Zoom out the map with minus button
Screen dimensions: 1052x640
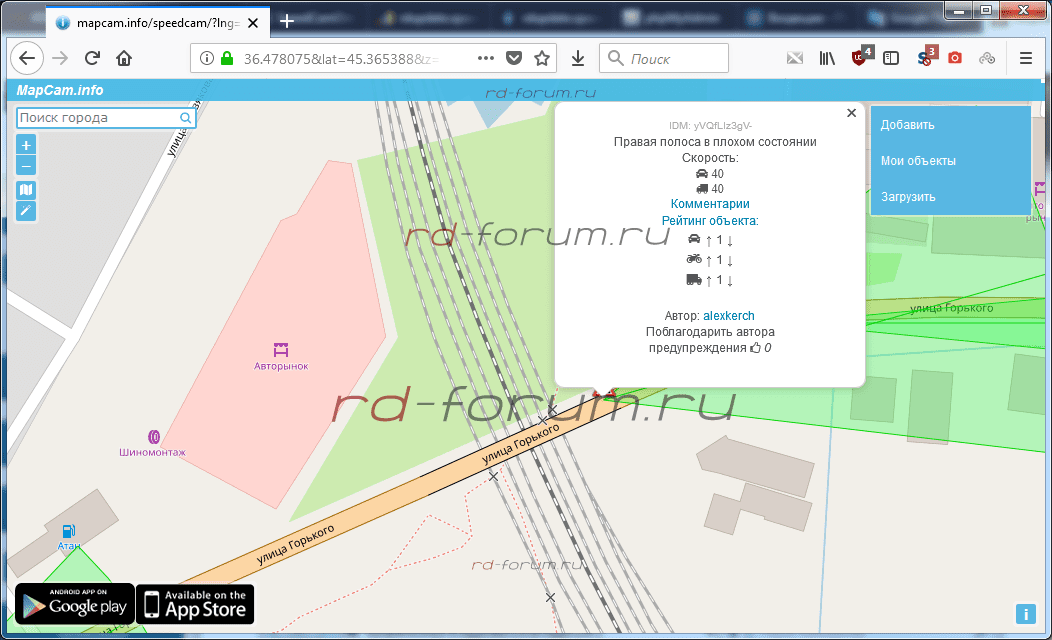click(26, 165)
